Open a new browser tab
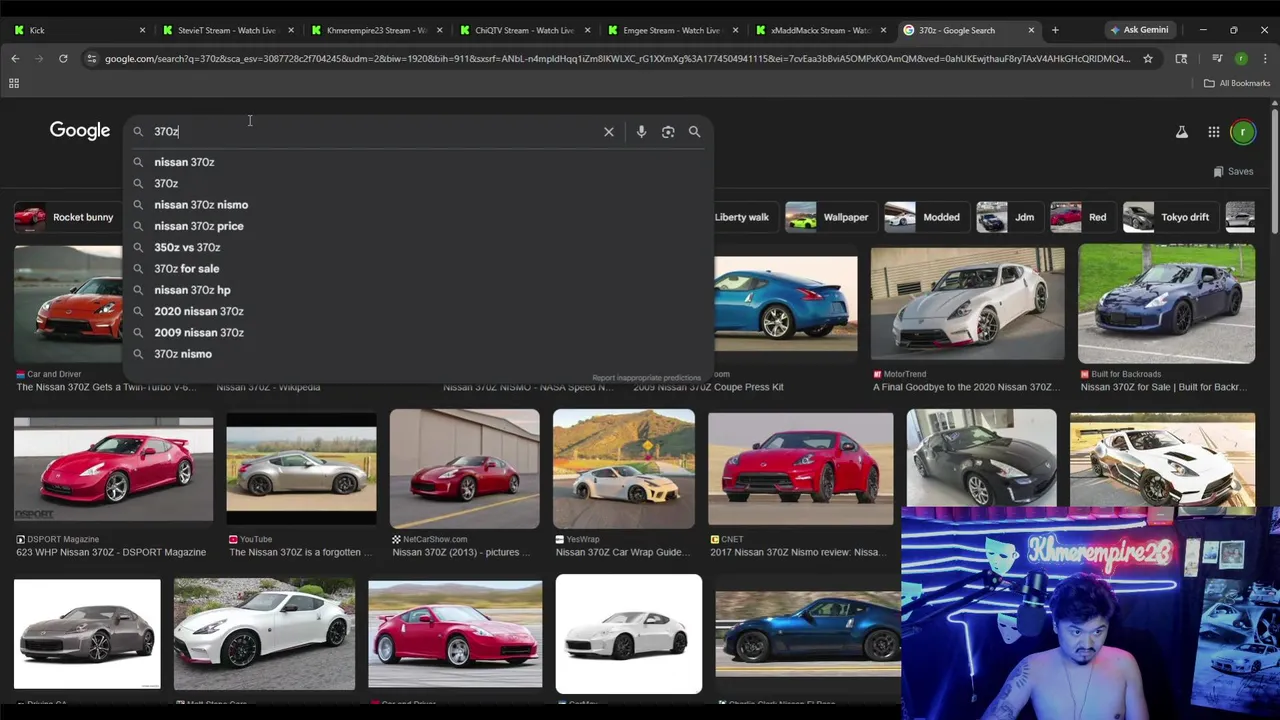This screenshot has height=720, width=1280. click(1055, 30)
